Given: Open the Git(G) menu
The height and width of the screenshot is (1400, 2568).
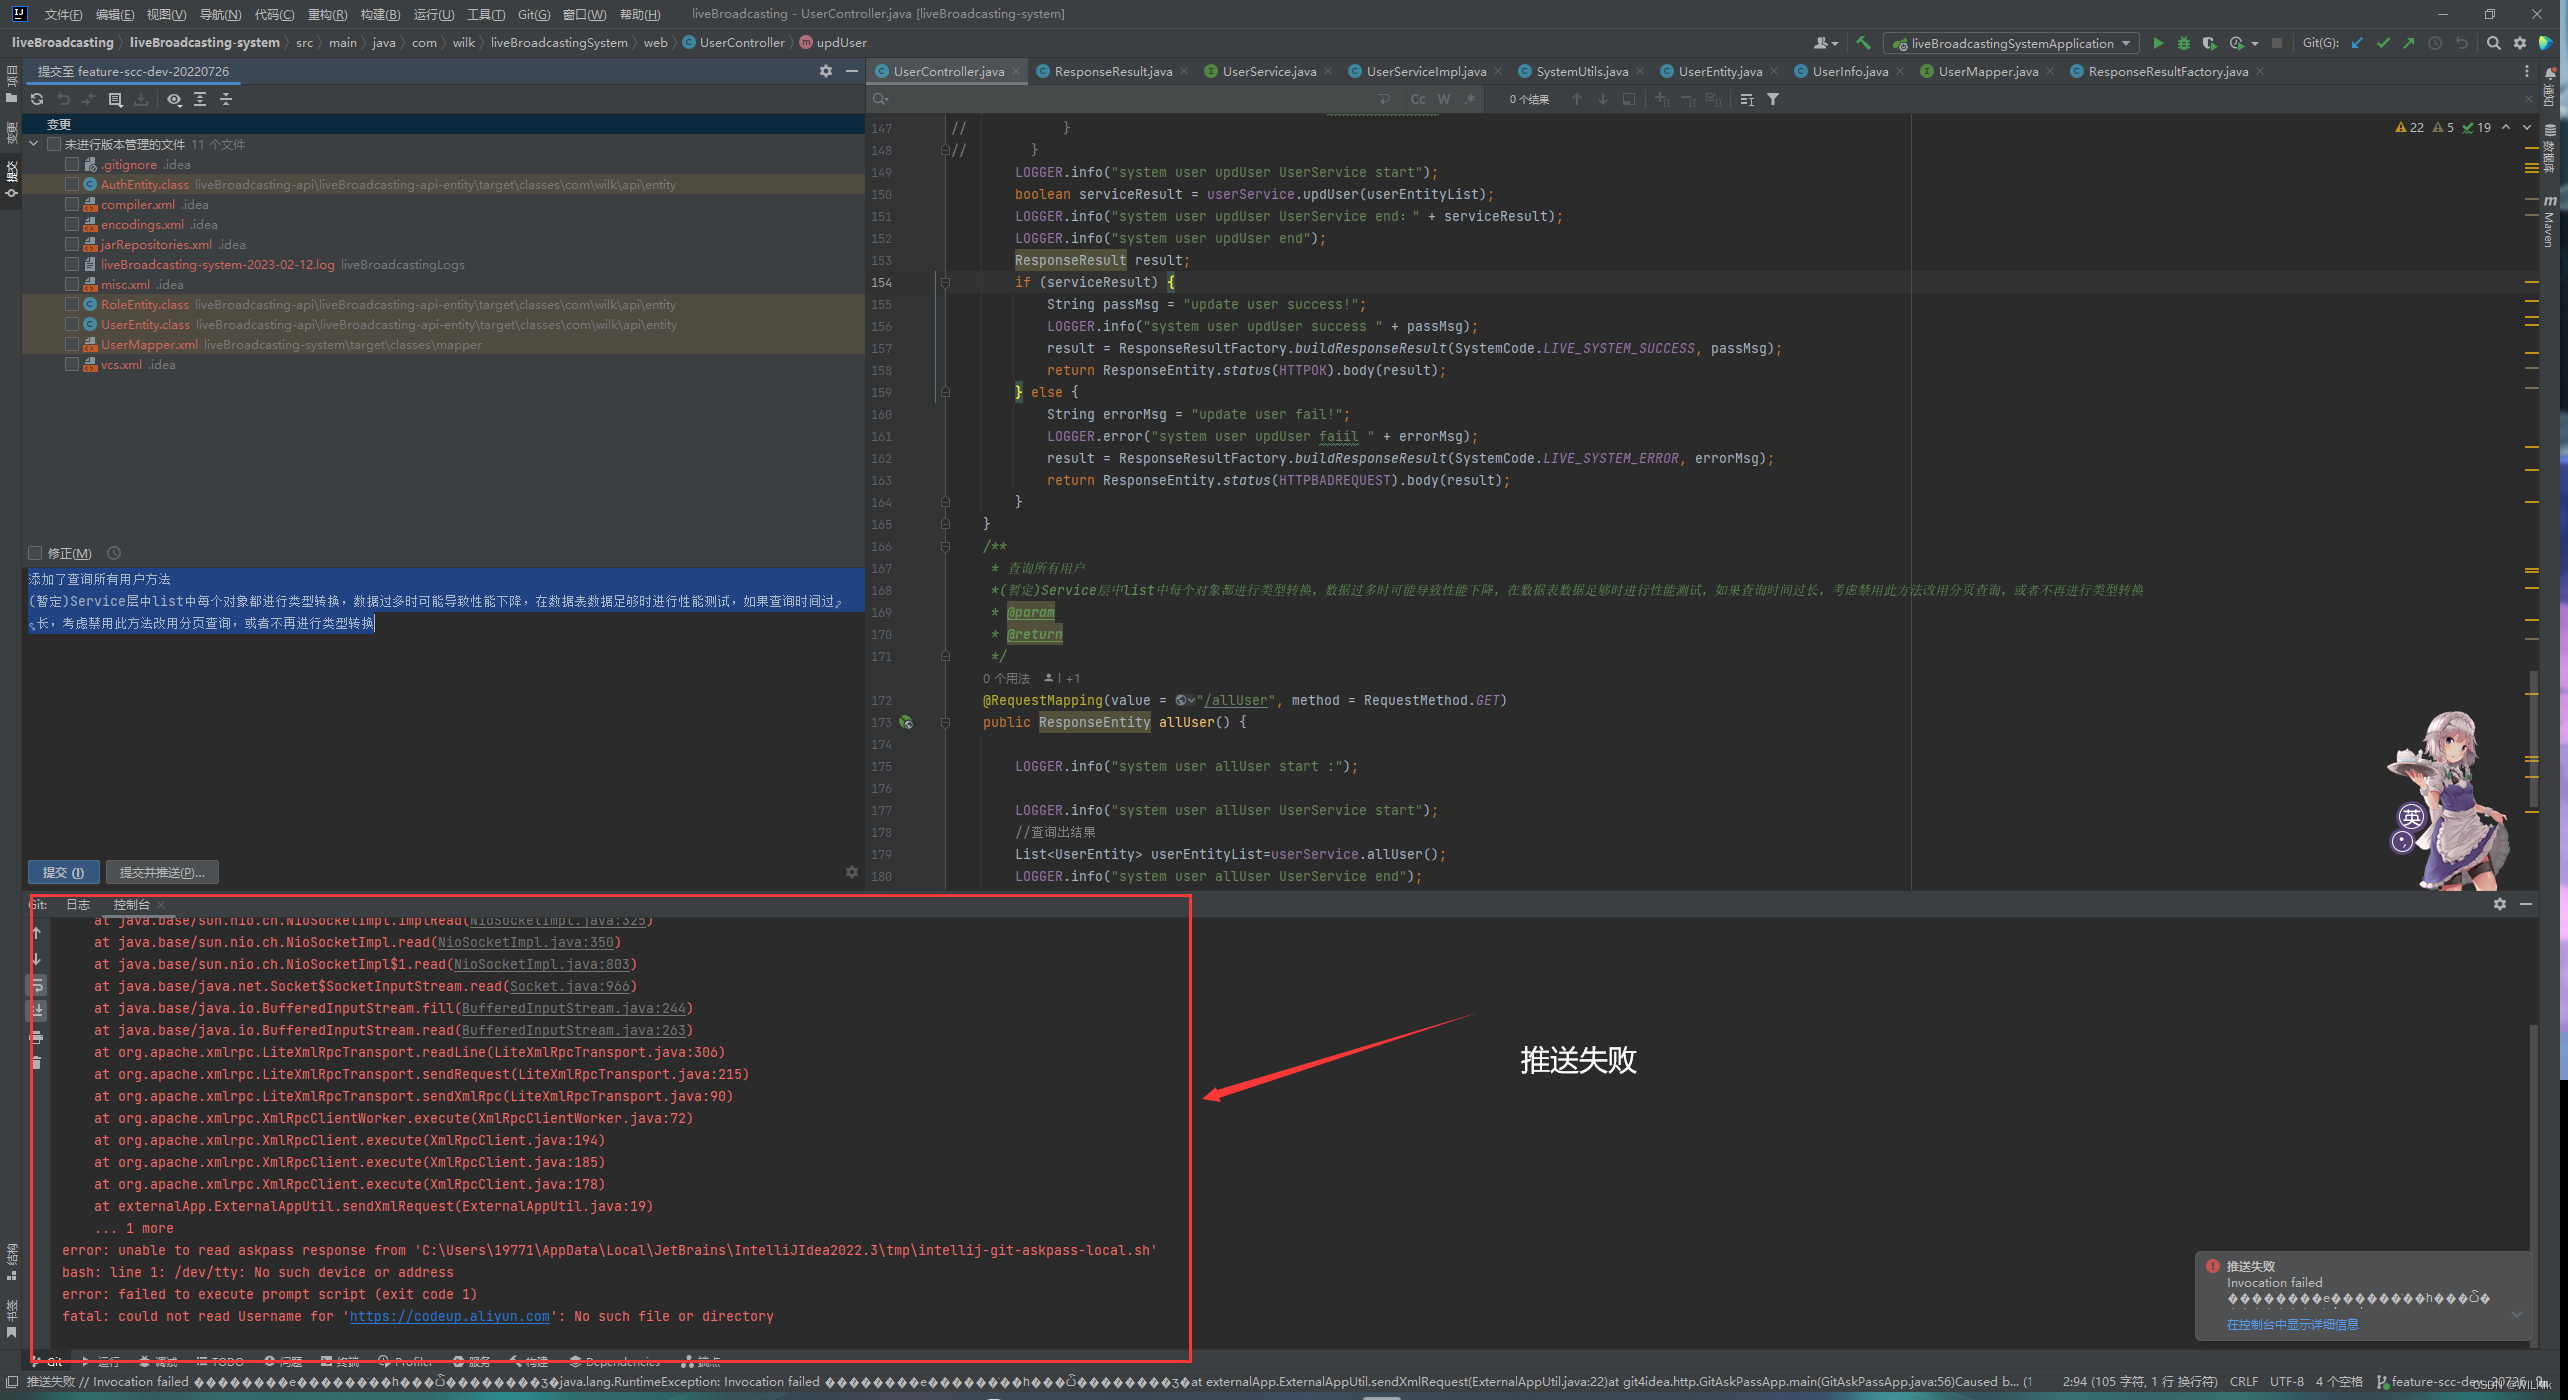Looking at the screenshot, I should tap(534, 14).
